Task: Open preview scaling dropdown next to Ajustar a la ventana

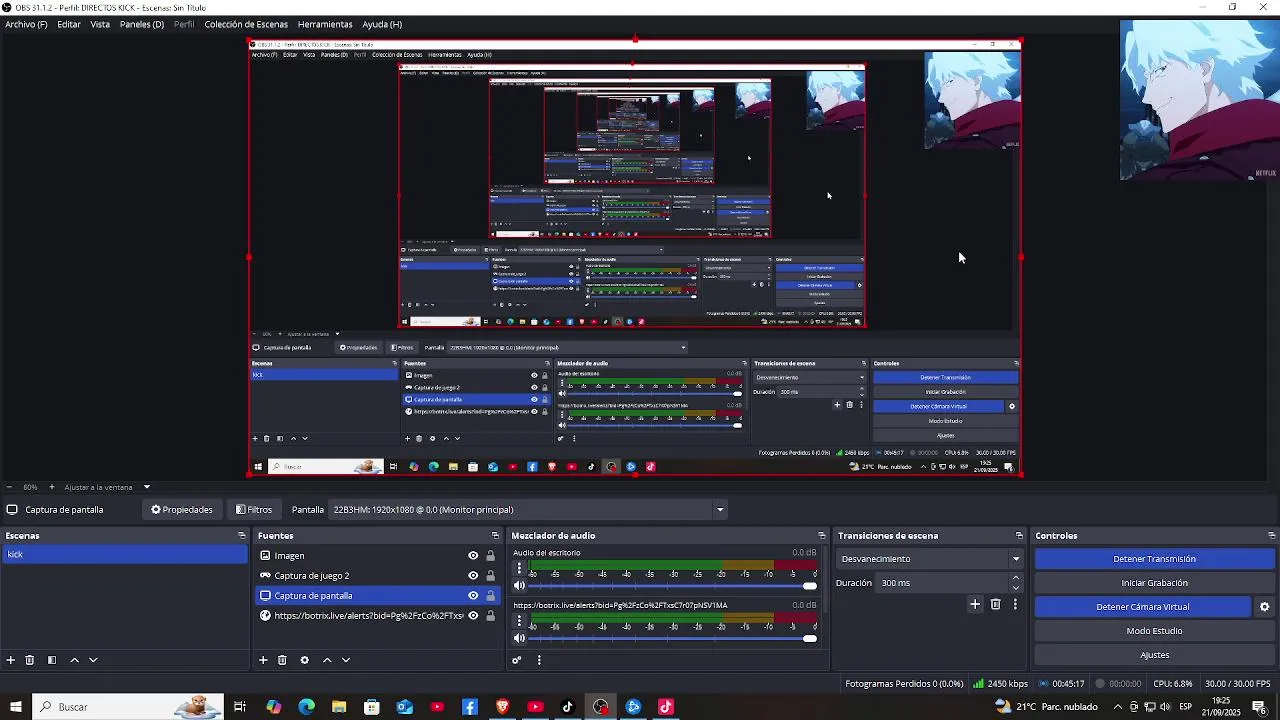Action: click(146, 487)
